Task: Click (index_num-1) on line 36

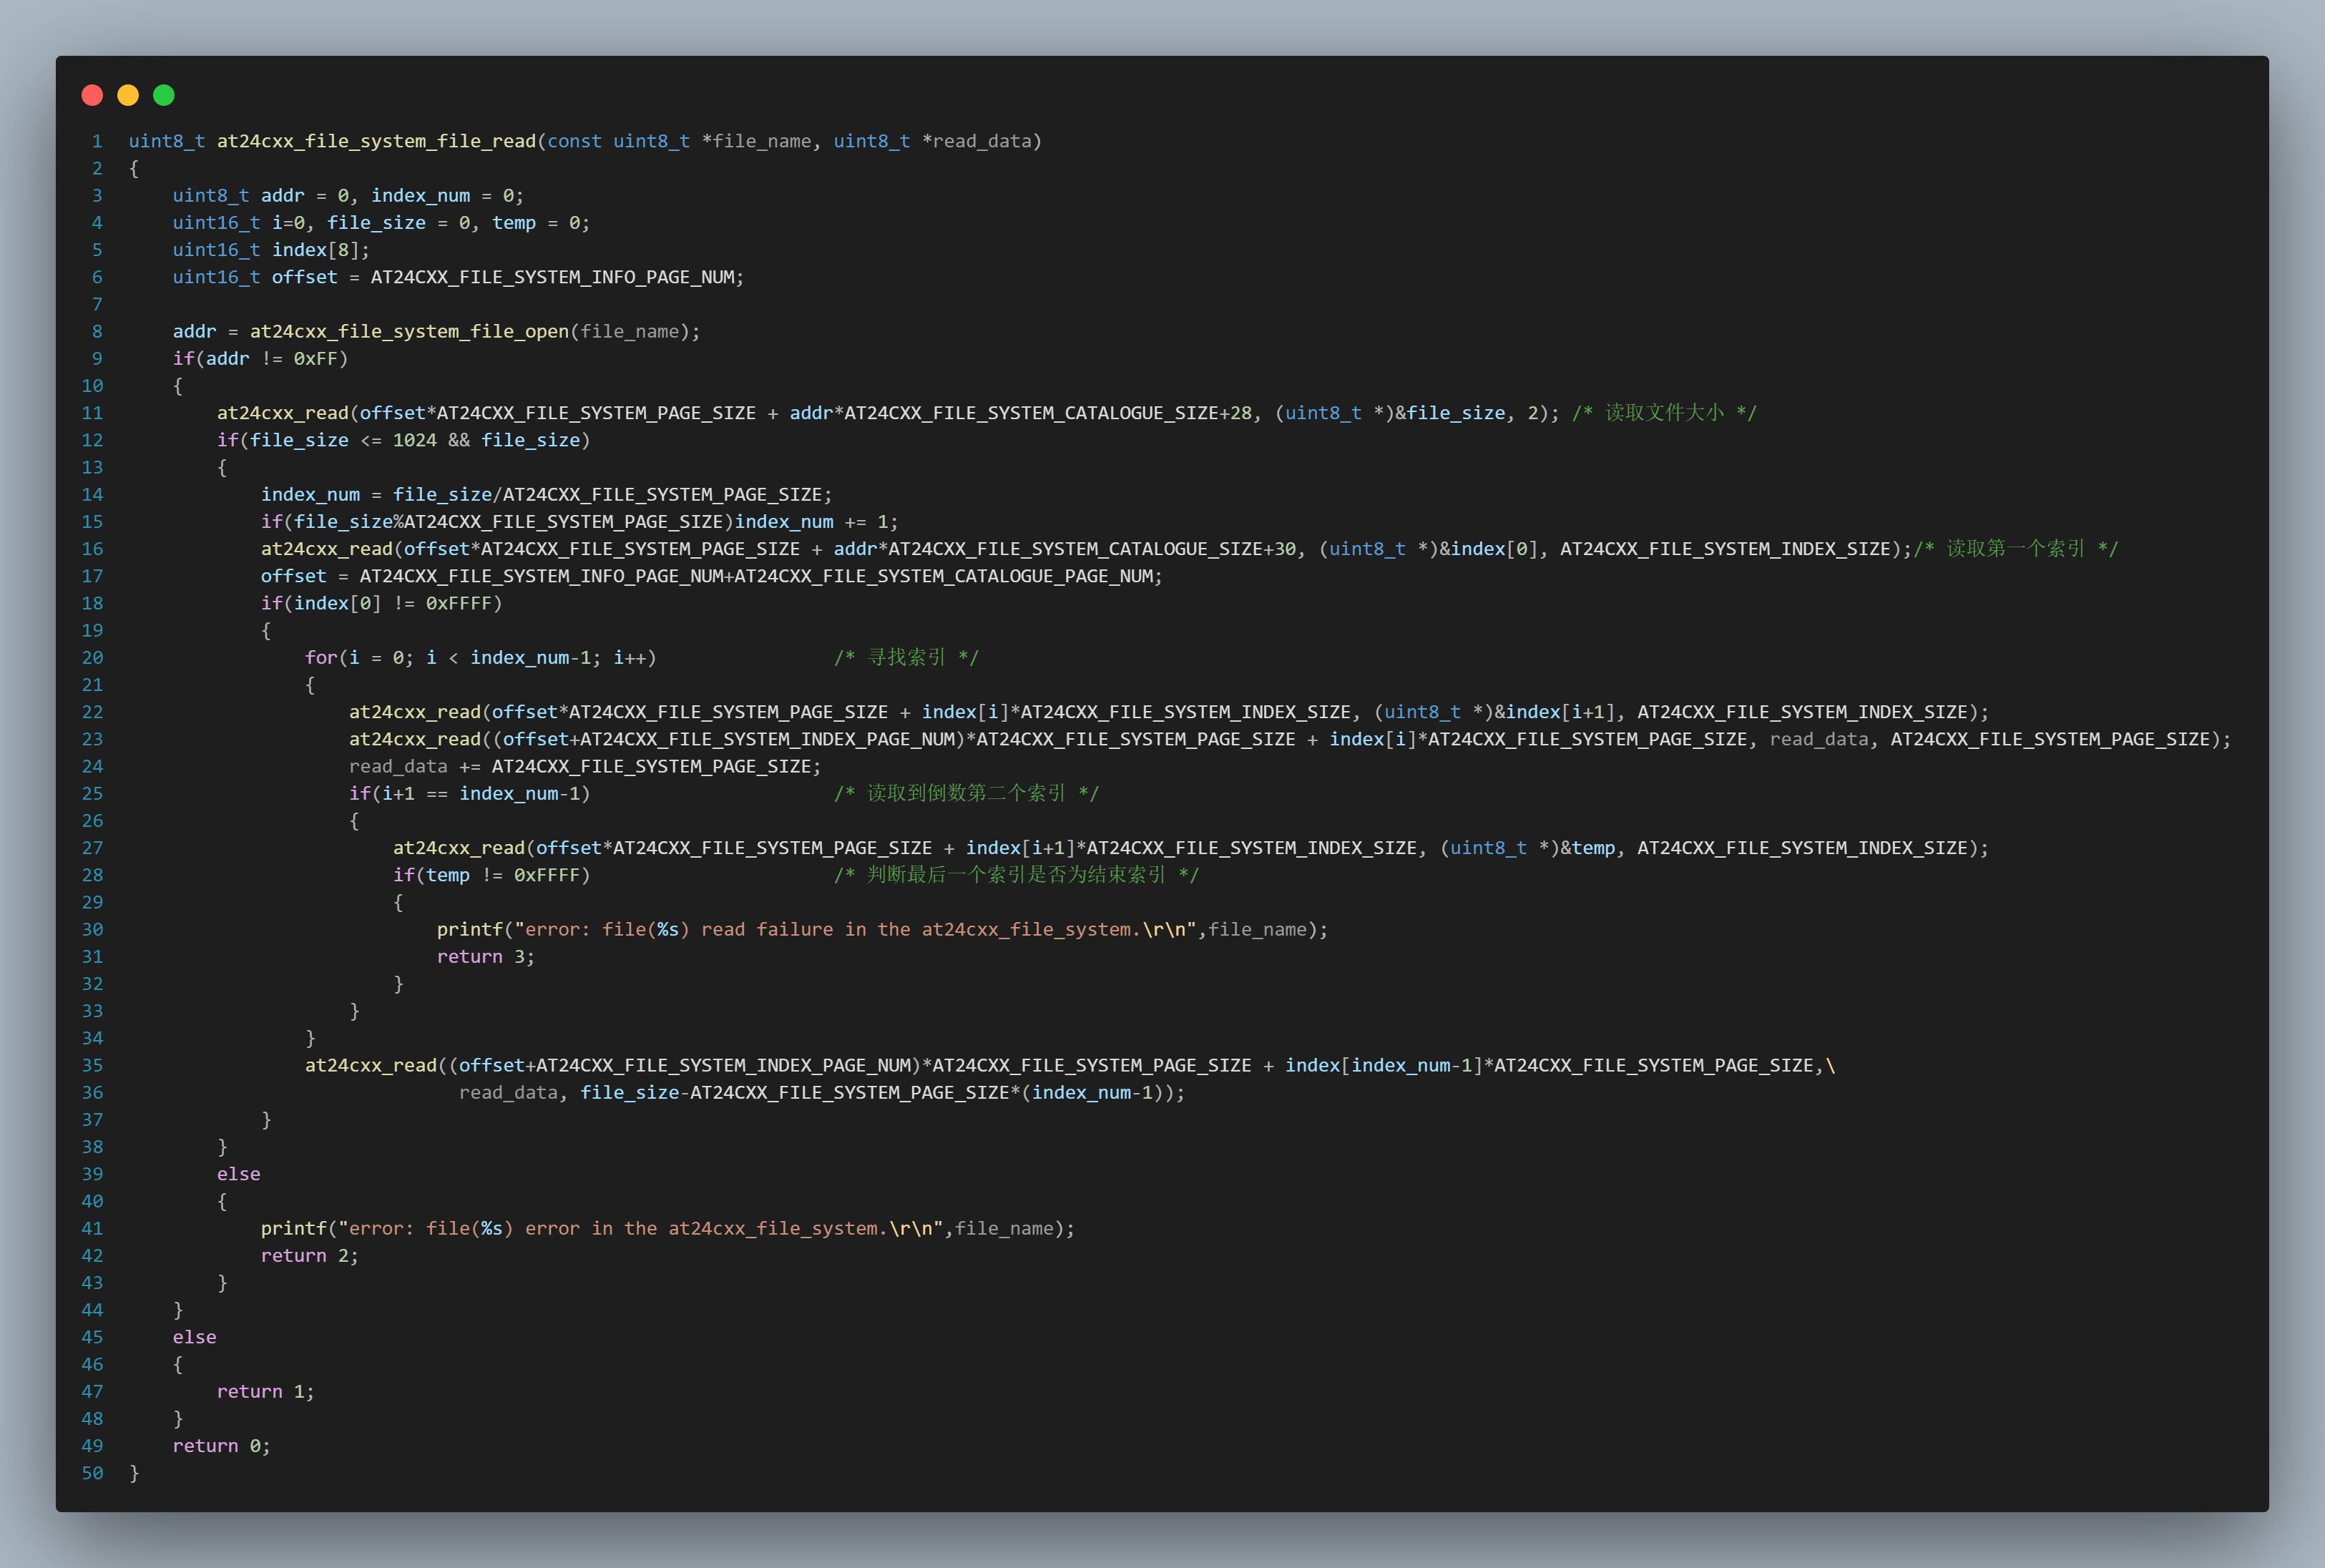Action: (1092, 1093)
